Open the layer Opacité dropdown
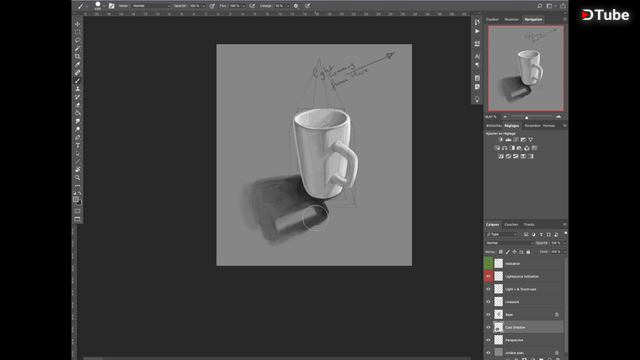640x360 pixels. tap(565, 243)
